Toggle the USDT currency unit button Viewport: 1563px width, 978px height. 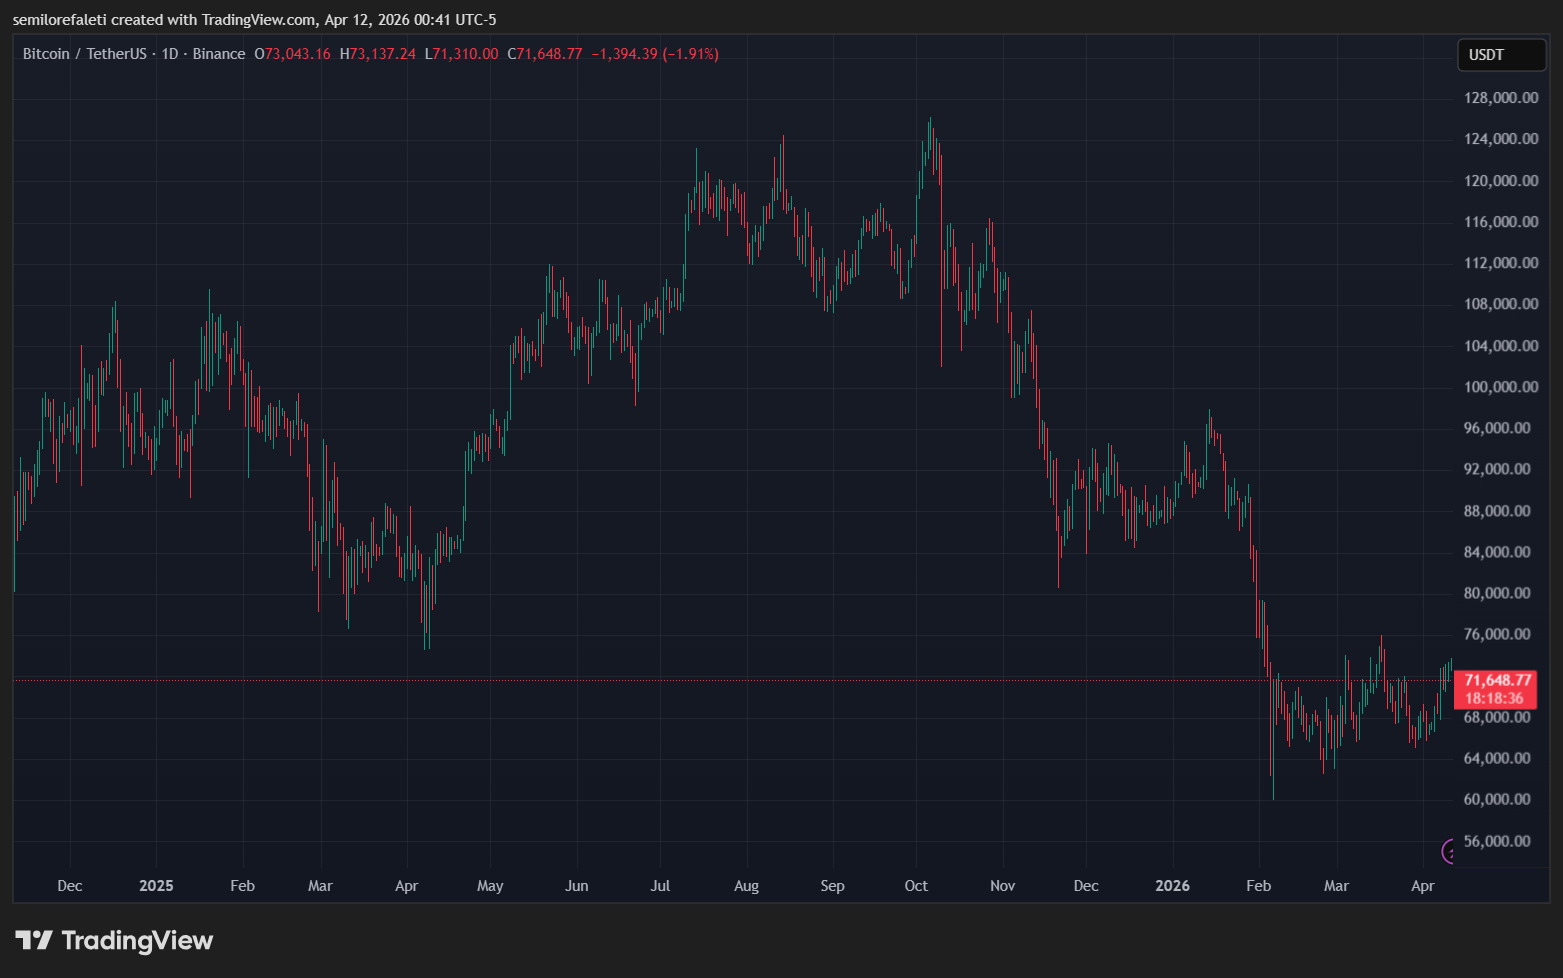pyautogui.click(x=1500, y=55)
